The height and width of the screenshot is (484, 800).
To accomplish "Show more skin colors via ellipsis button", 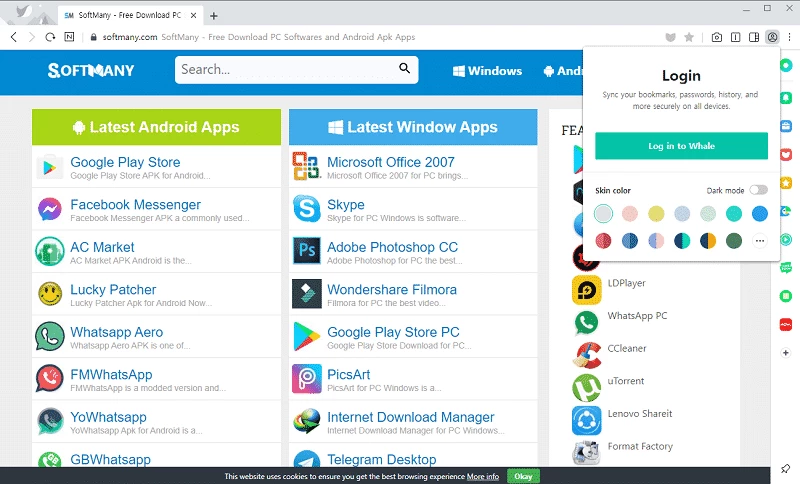I will pyautogui.click(x=759, y=240).
